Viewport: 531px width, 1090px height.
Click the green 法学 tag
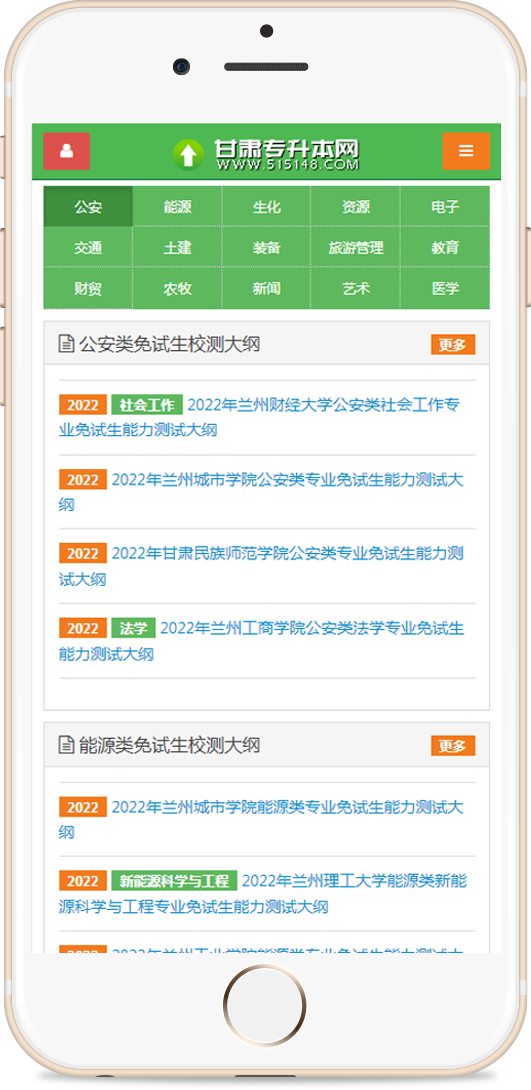133,628
